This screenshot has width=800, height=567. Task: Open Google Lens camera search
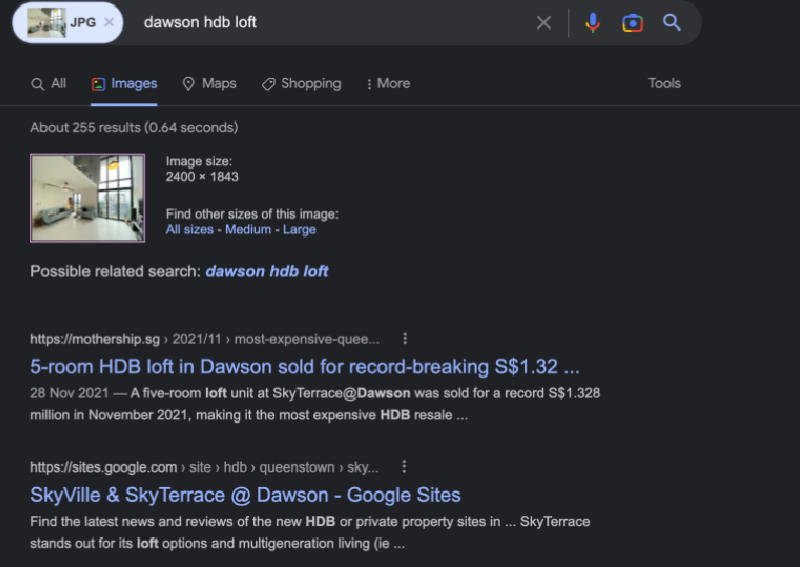coord(632,22)
